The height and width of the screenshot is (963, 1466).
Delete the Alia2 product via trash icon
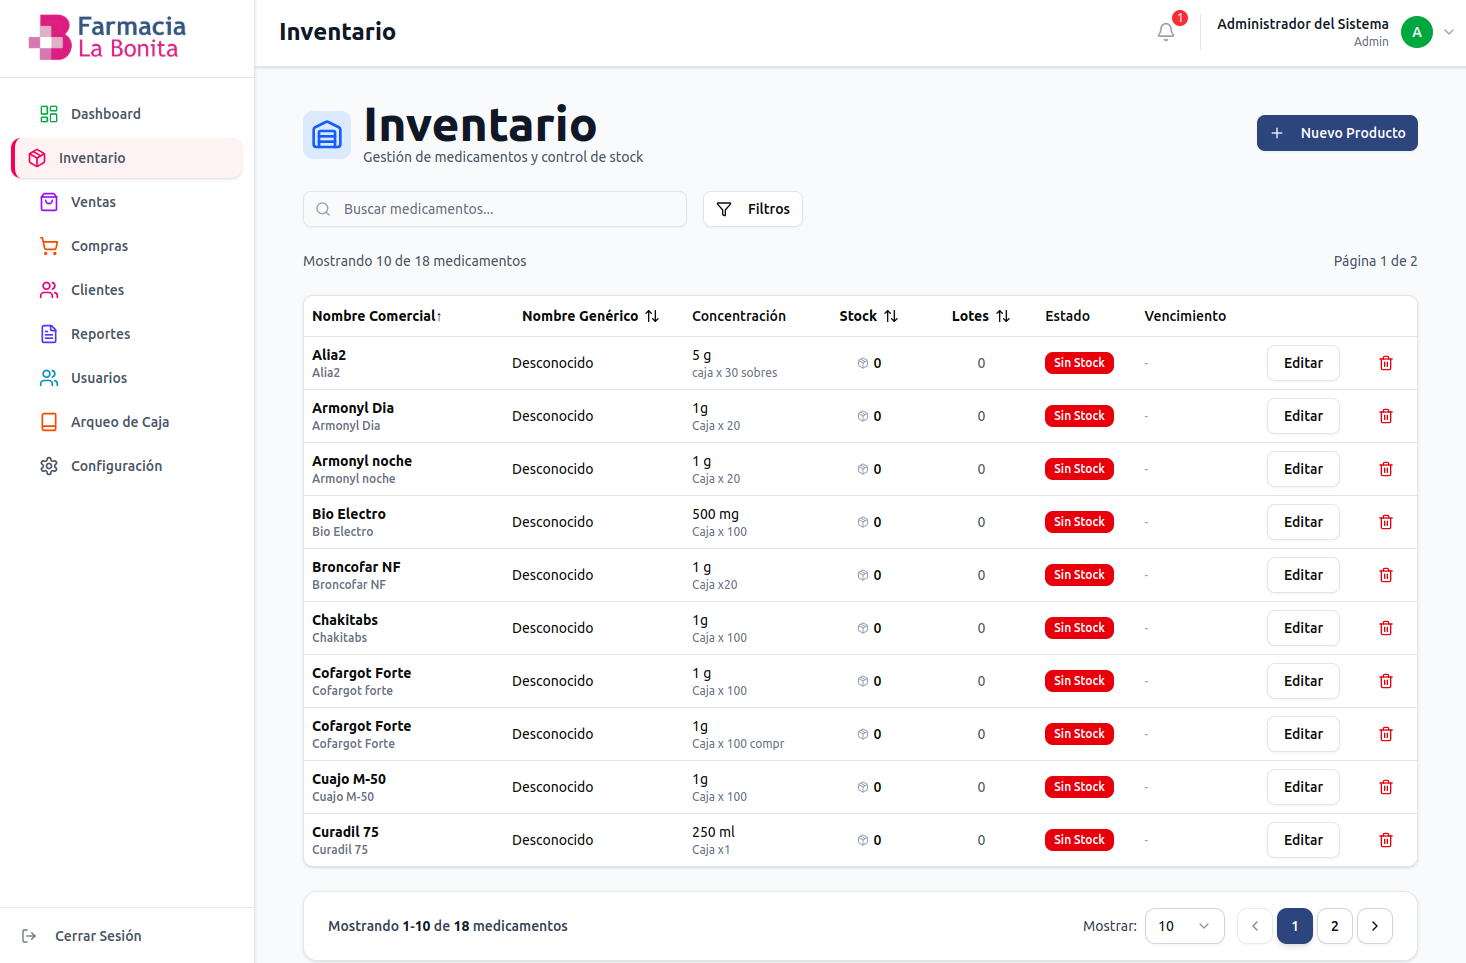click(1386, 363)
